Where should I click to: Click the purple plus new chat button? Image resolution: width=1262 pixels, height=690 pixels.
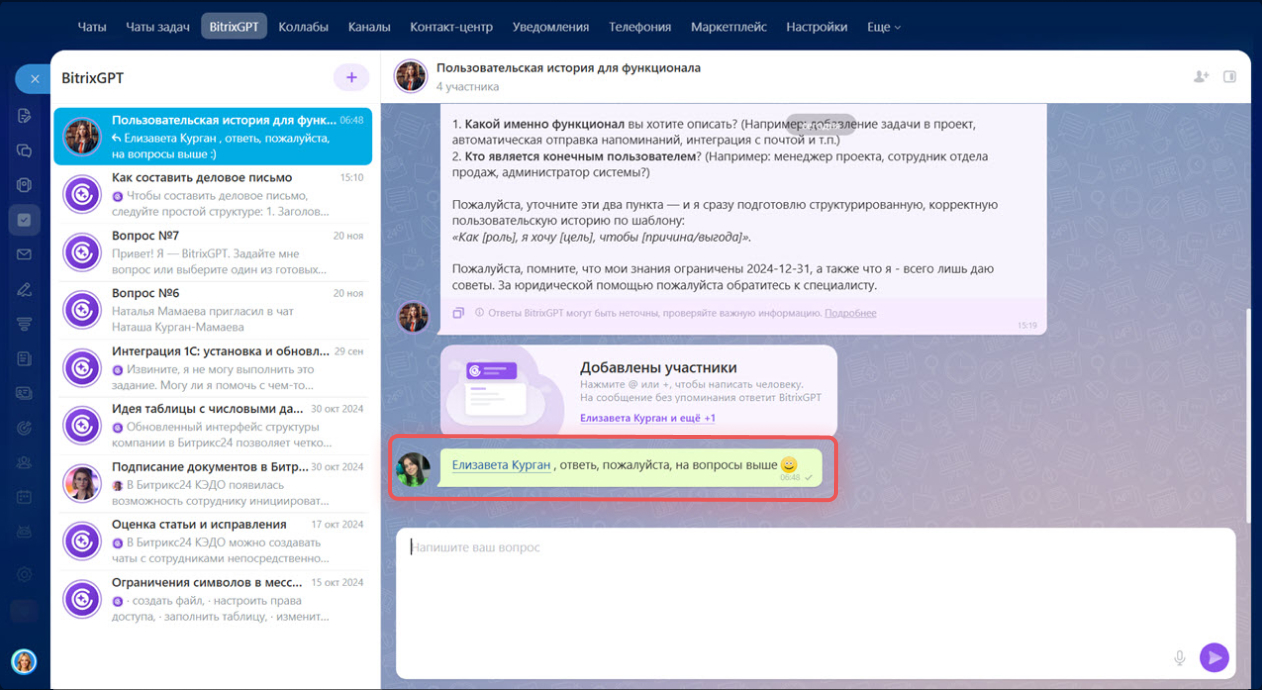(x=350, y=77)
